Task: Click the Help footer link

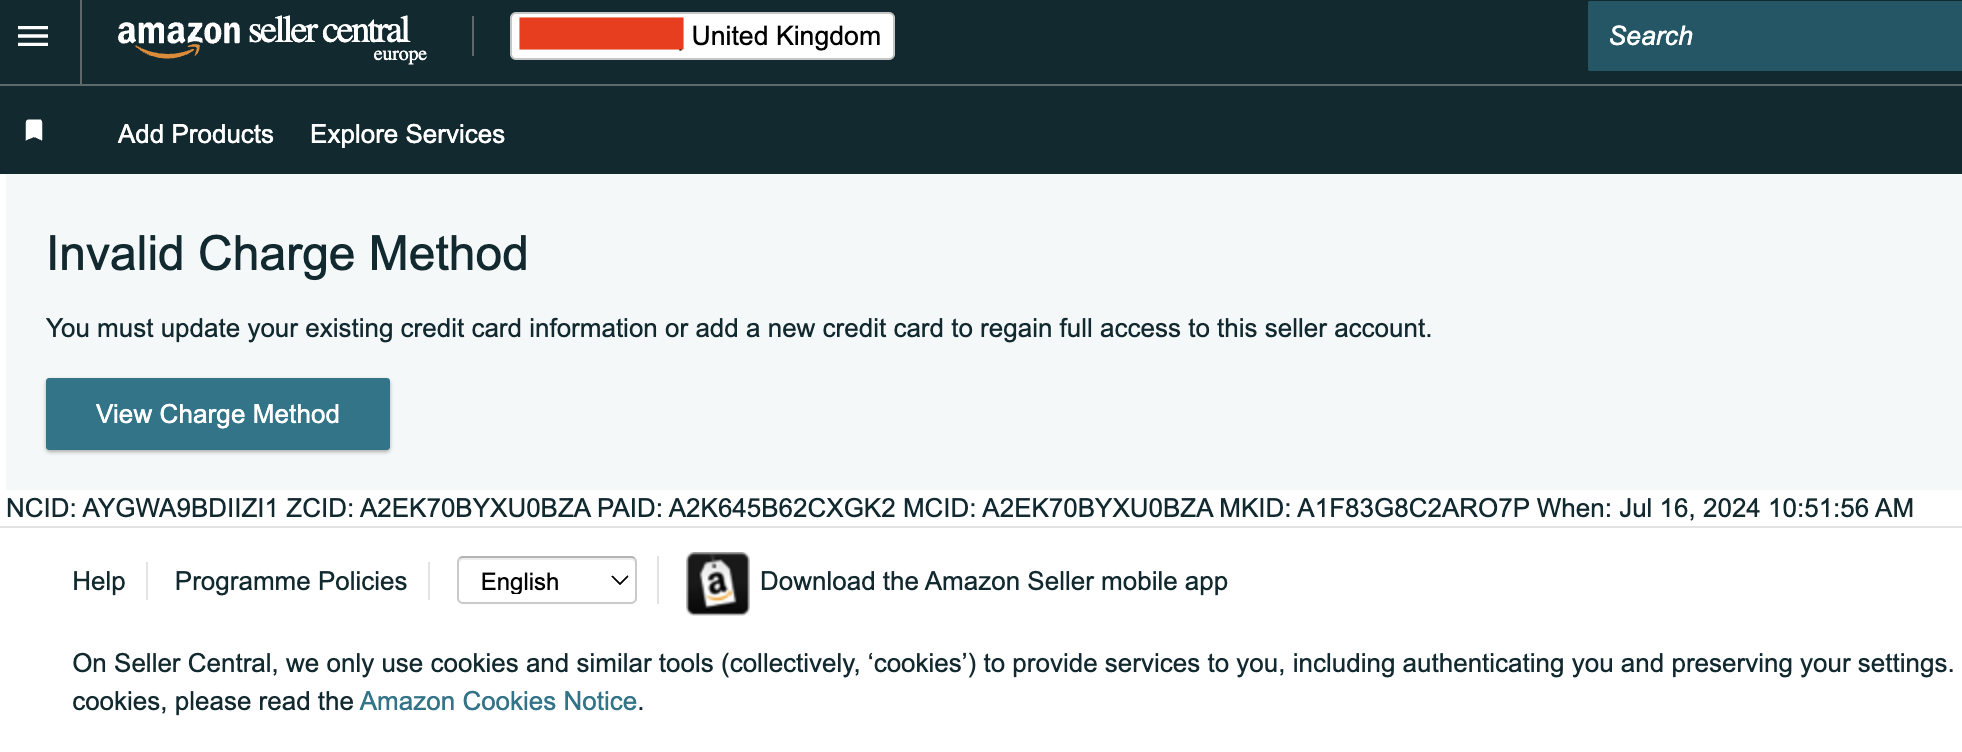Action: [x=99, y=581]
